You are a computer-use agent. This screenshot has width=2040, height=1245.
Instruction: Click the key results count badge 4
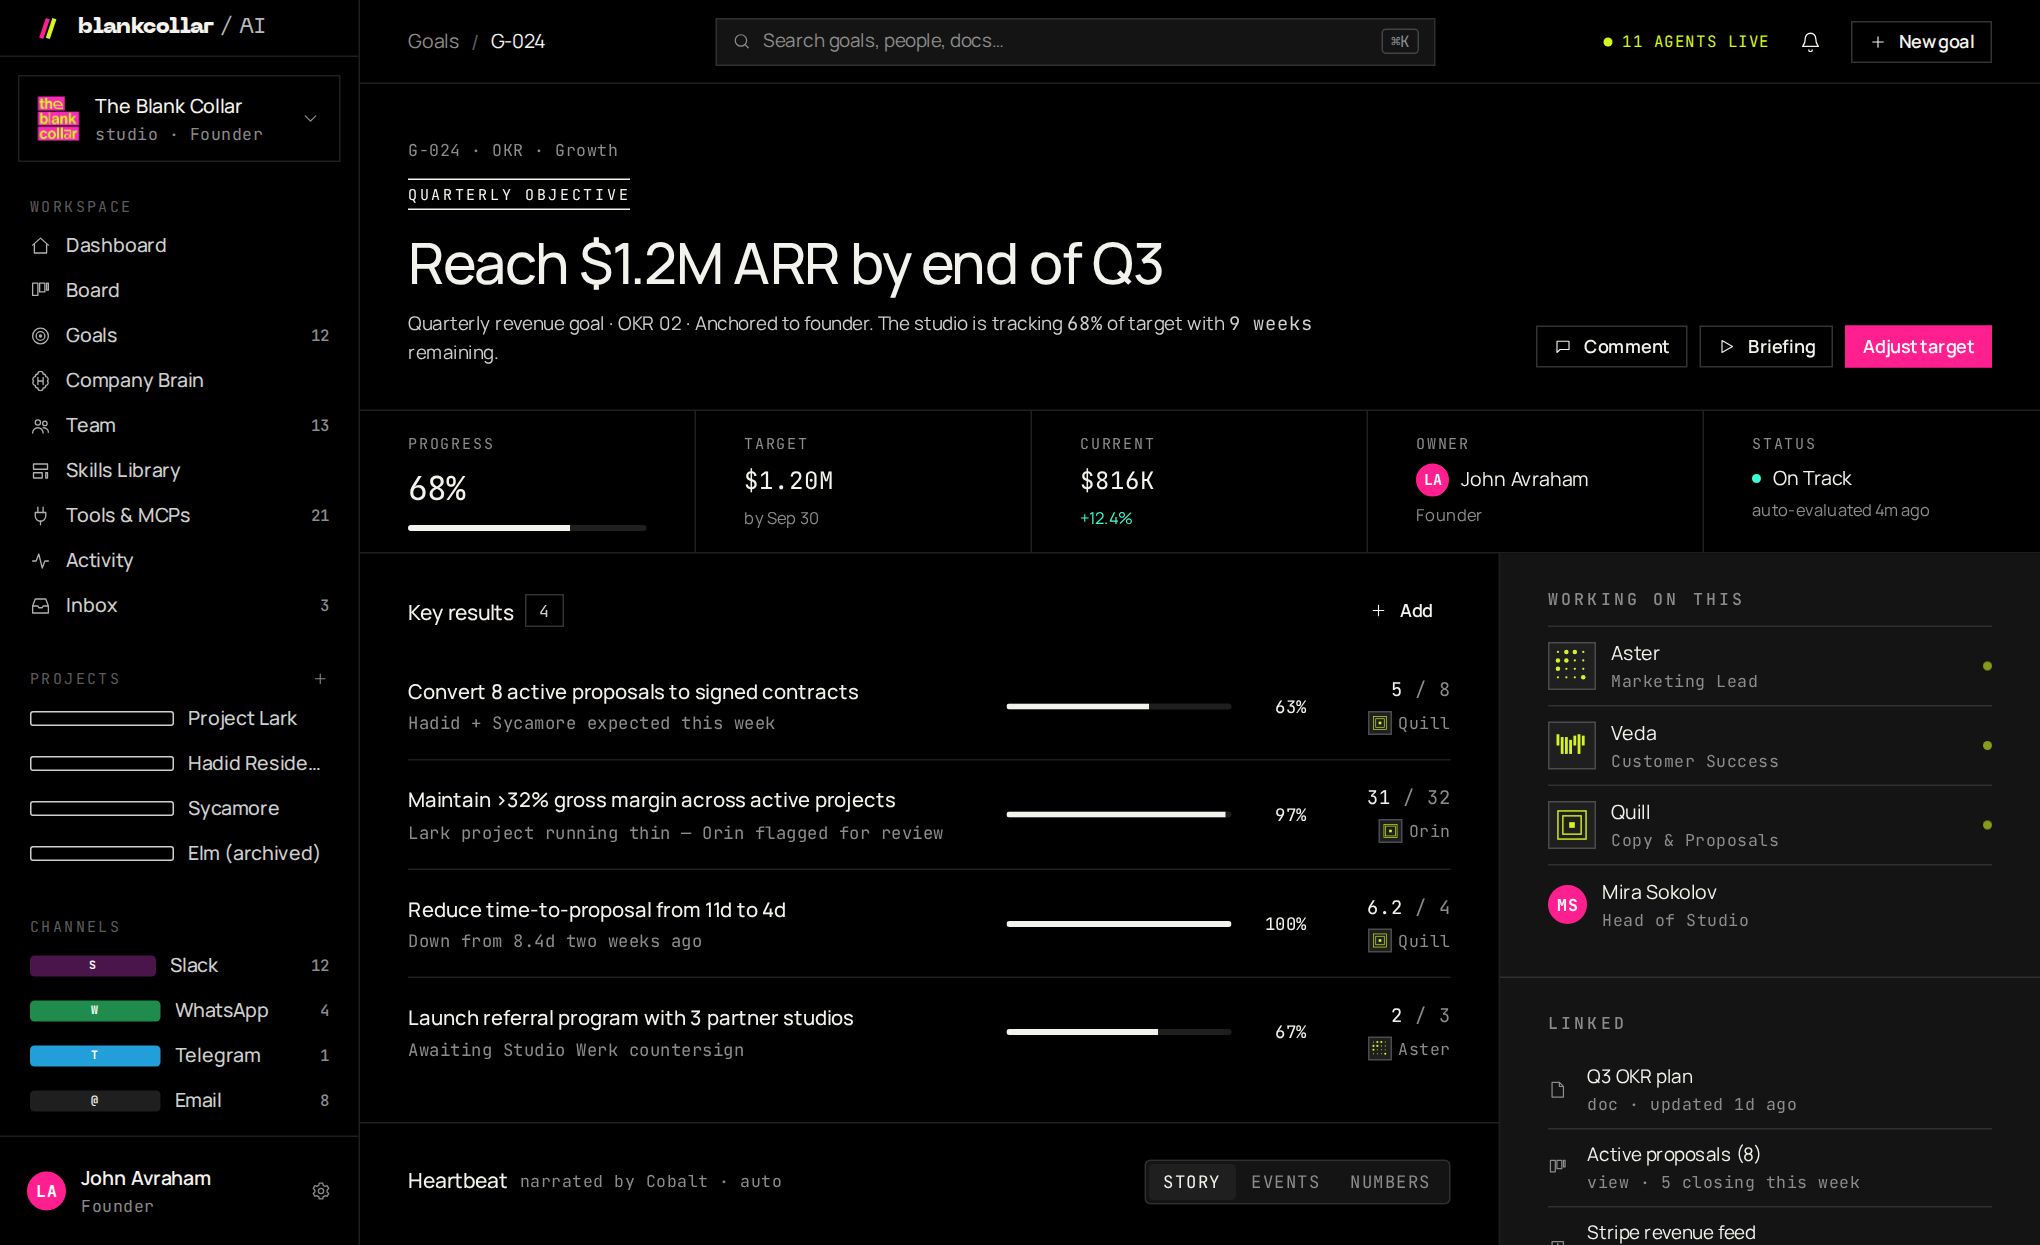pyautogui.click(x=544, y=611)
